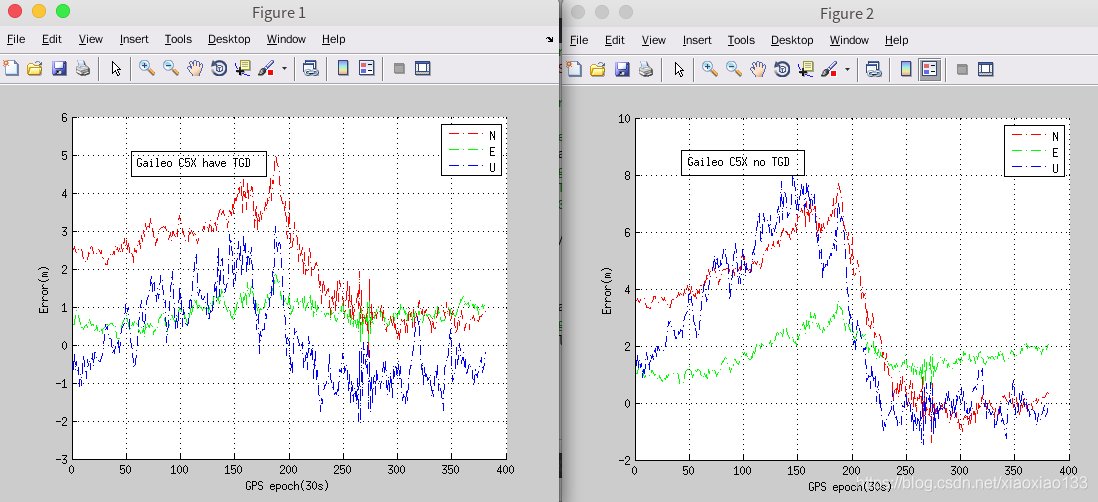Print Figure 2 with the printer icon
This screenshot has height=502, width=1098.
pyautogui.click(x=646, y=69)
